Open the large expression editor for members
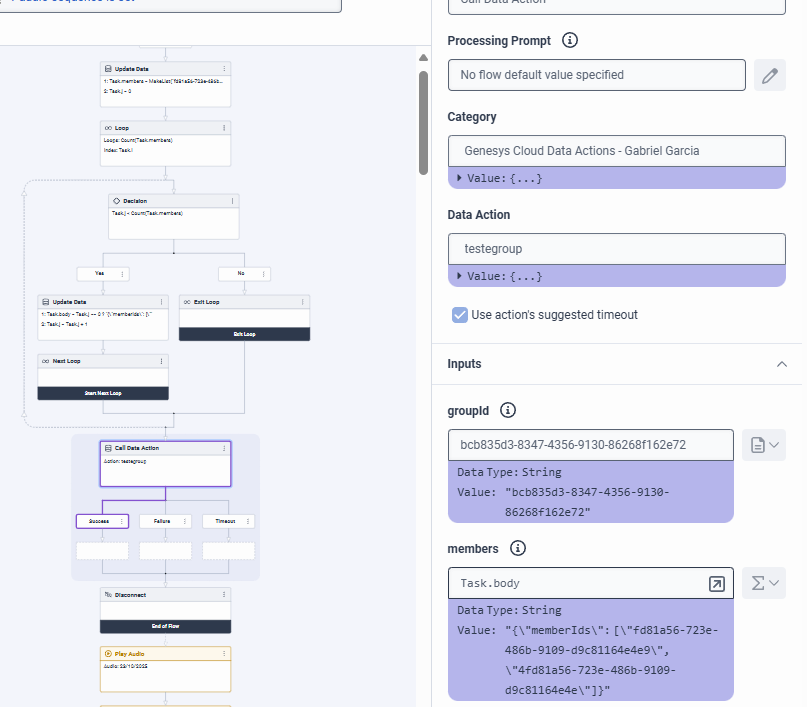 tap(716, 584)
